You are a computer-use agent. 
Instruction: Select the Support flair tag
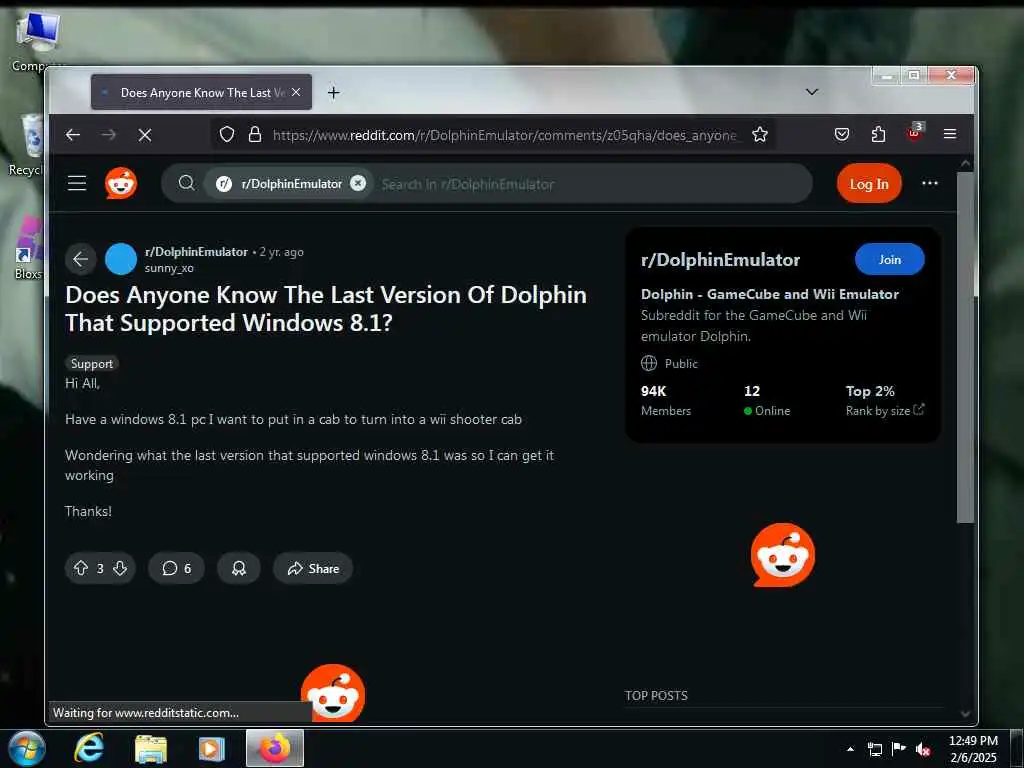click(x=91, y=364)
